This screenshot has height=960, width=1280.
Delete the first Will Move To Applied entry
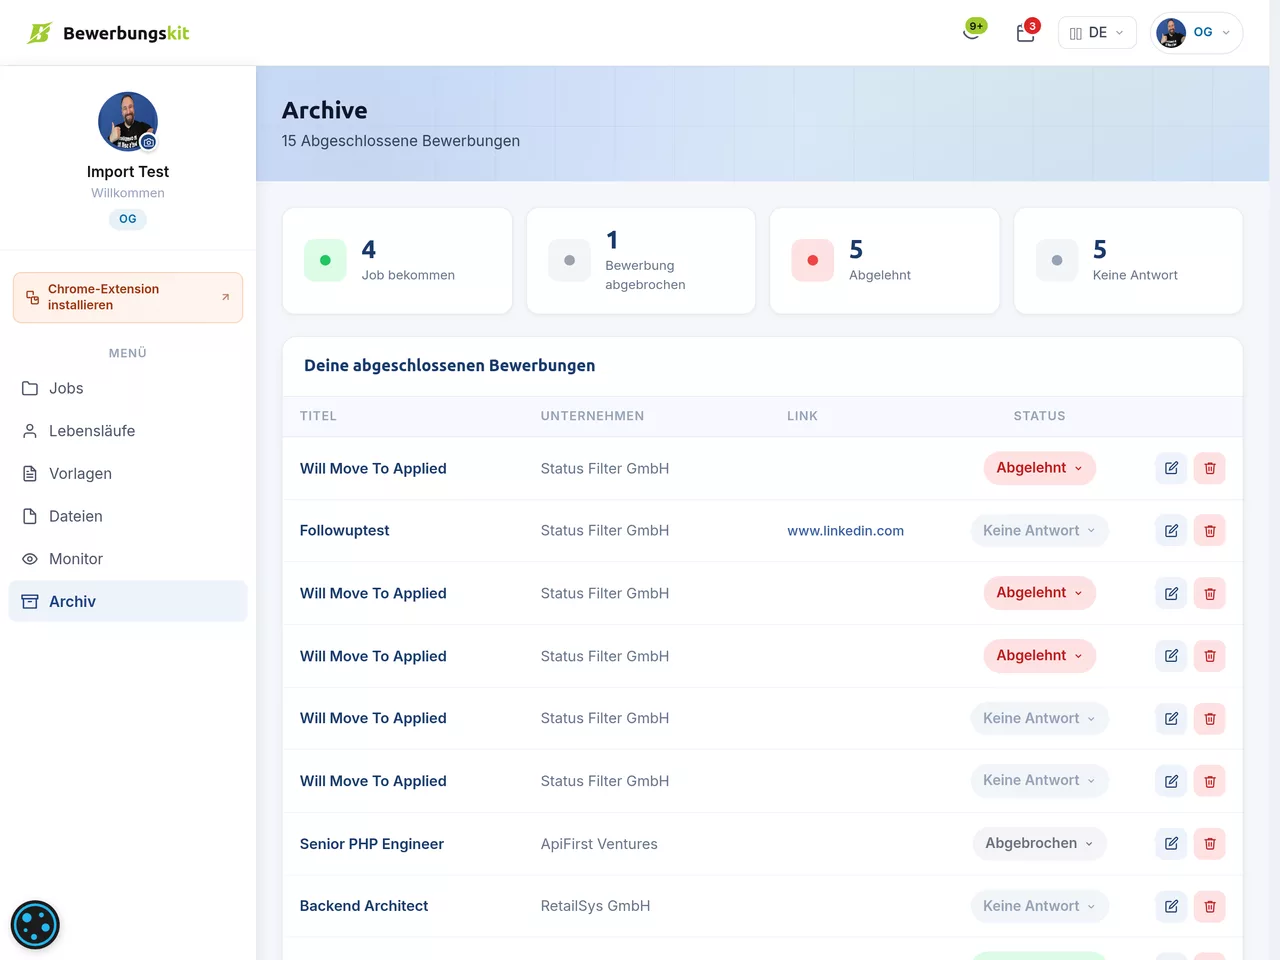click(1210, 468)
